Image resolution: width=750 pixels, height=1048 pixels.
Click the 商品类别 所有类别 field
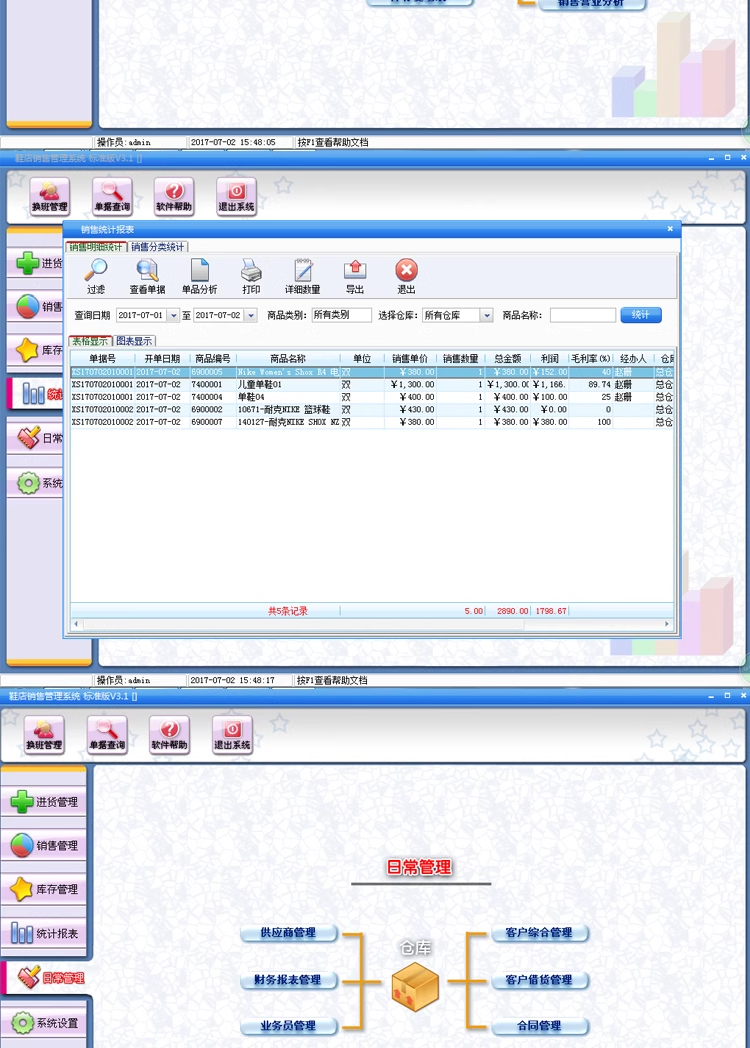(341, 315)
